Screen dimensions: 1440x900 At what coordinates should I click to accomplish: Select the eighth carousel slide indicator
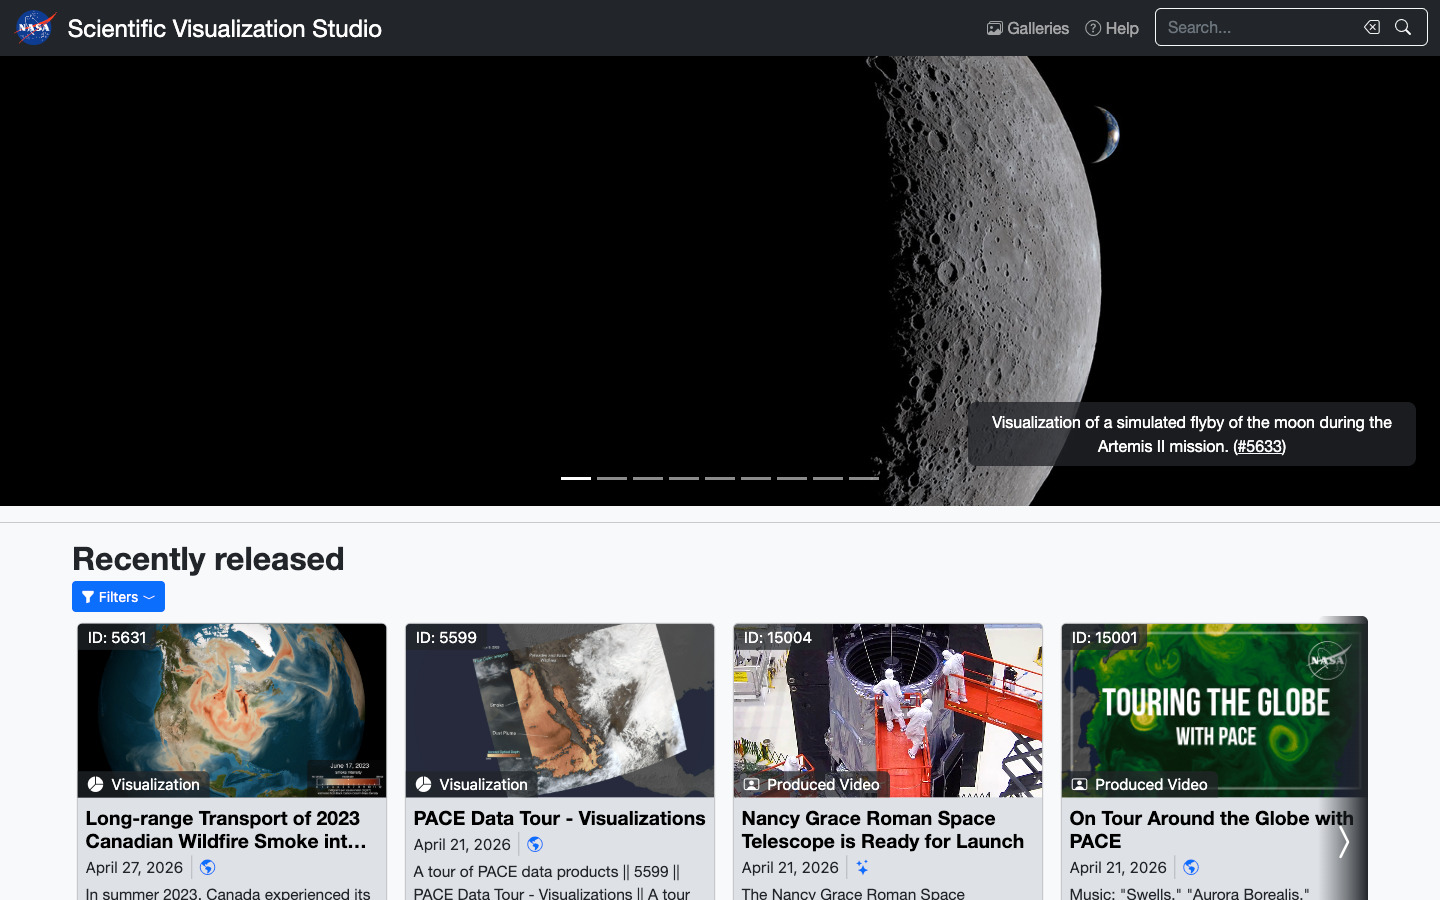point(828,478)
